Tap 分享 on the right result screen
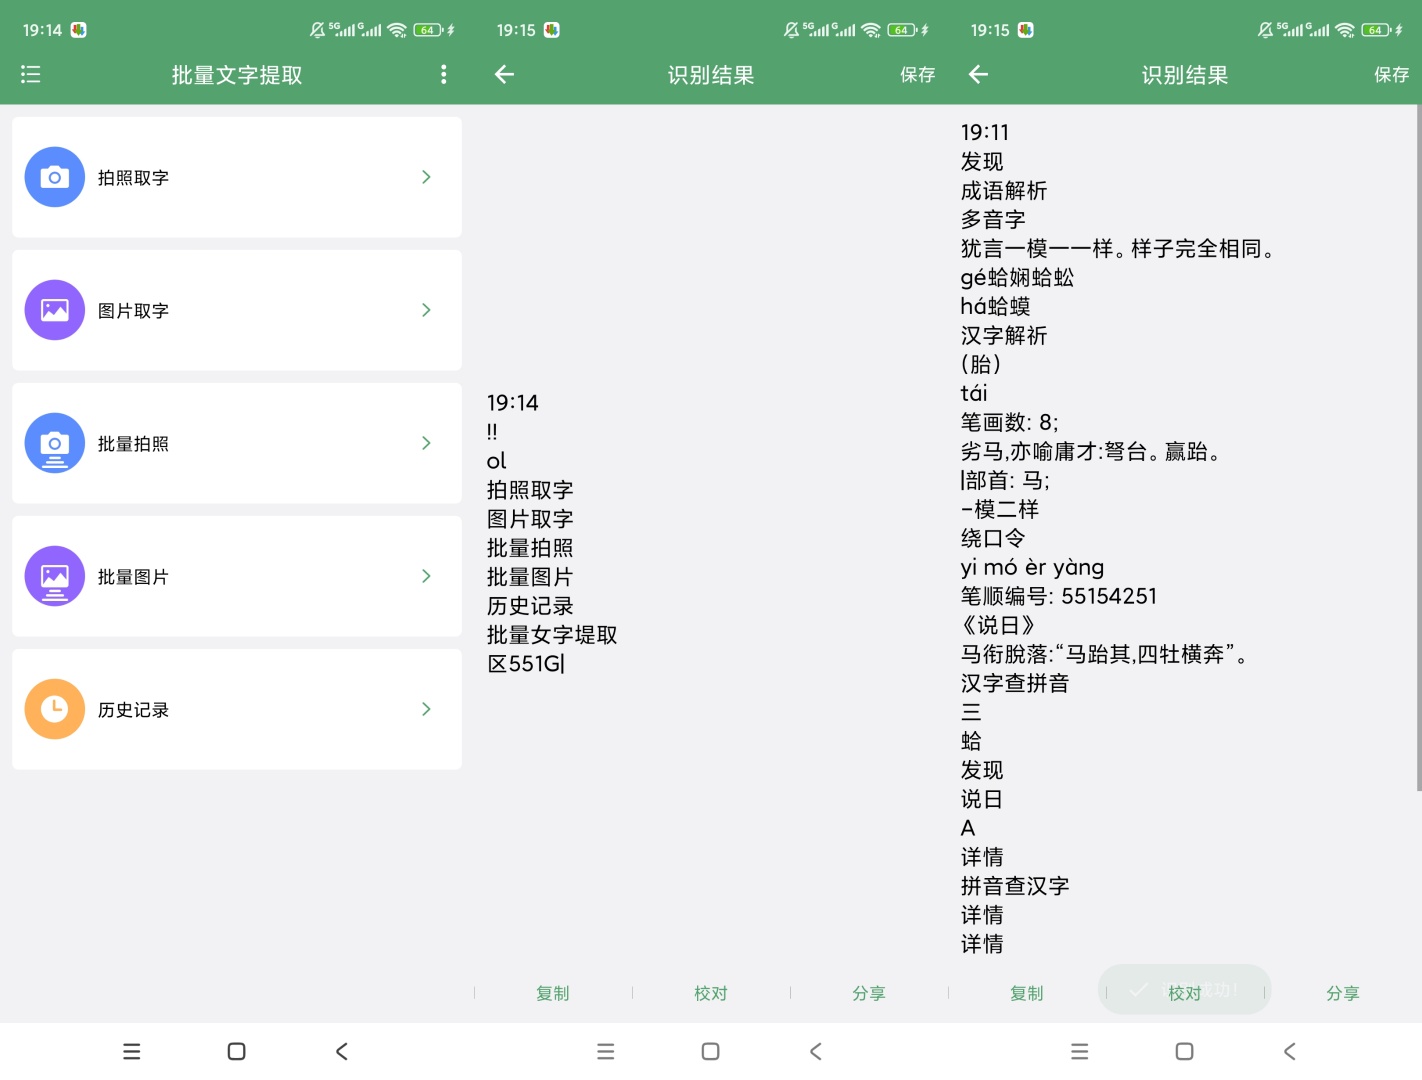1422x1080 pixels. coord(1343,993)
